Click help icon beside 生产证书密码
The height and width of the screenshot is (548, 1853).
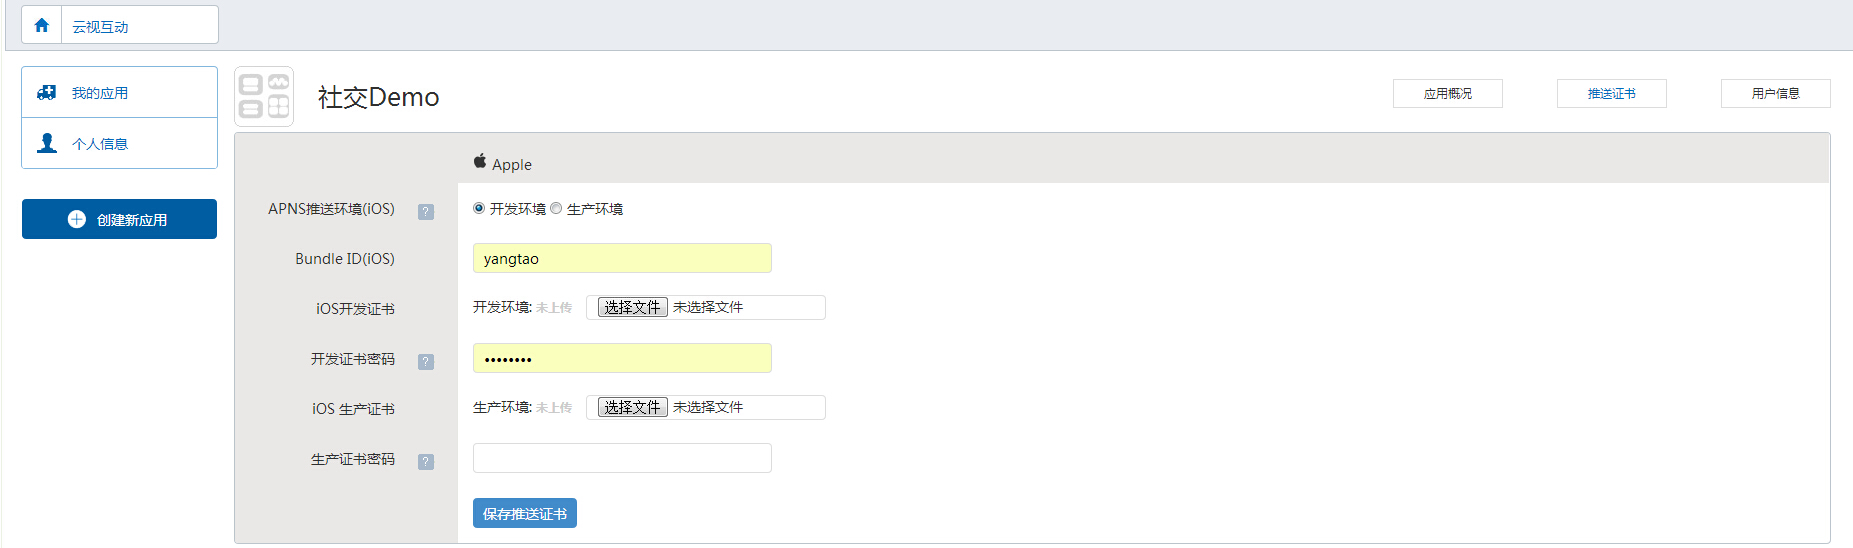point(426,461)
